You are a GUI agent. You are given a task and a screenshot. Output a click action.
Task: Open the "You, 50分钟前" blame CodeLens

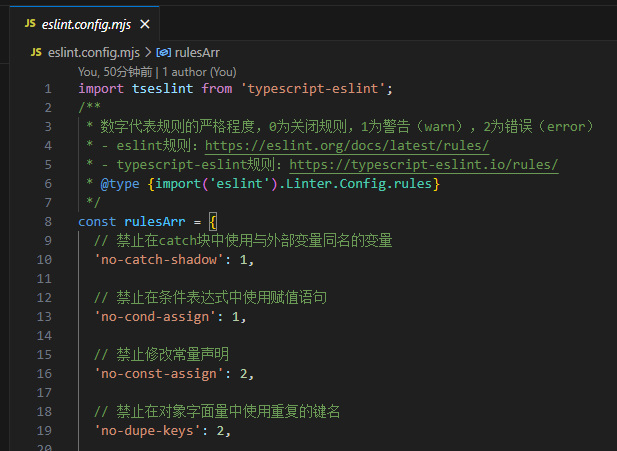click(x=116, y=72)
